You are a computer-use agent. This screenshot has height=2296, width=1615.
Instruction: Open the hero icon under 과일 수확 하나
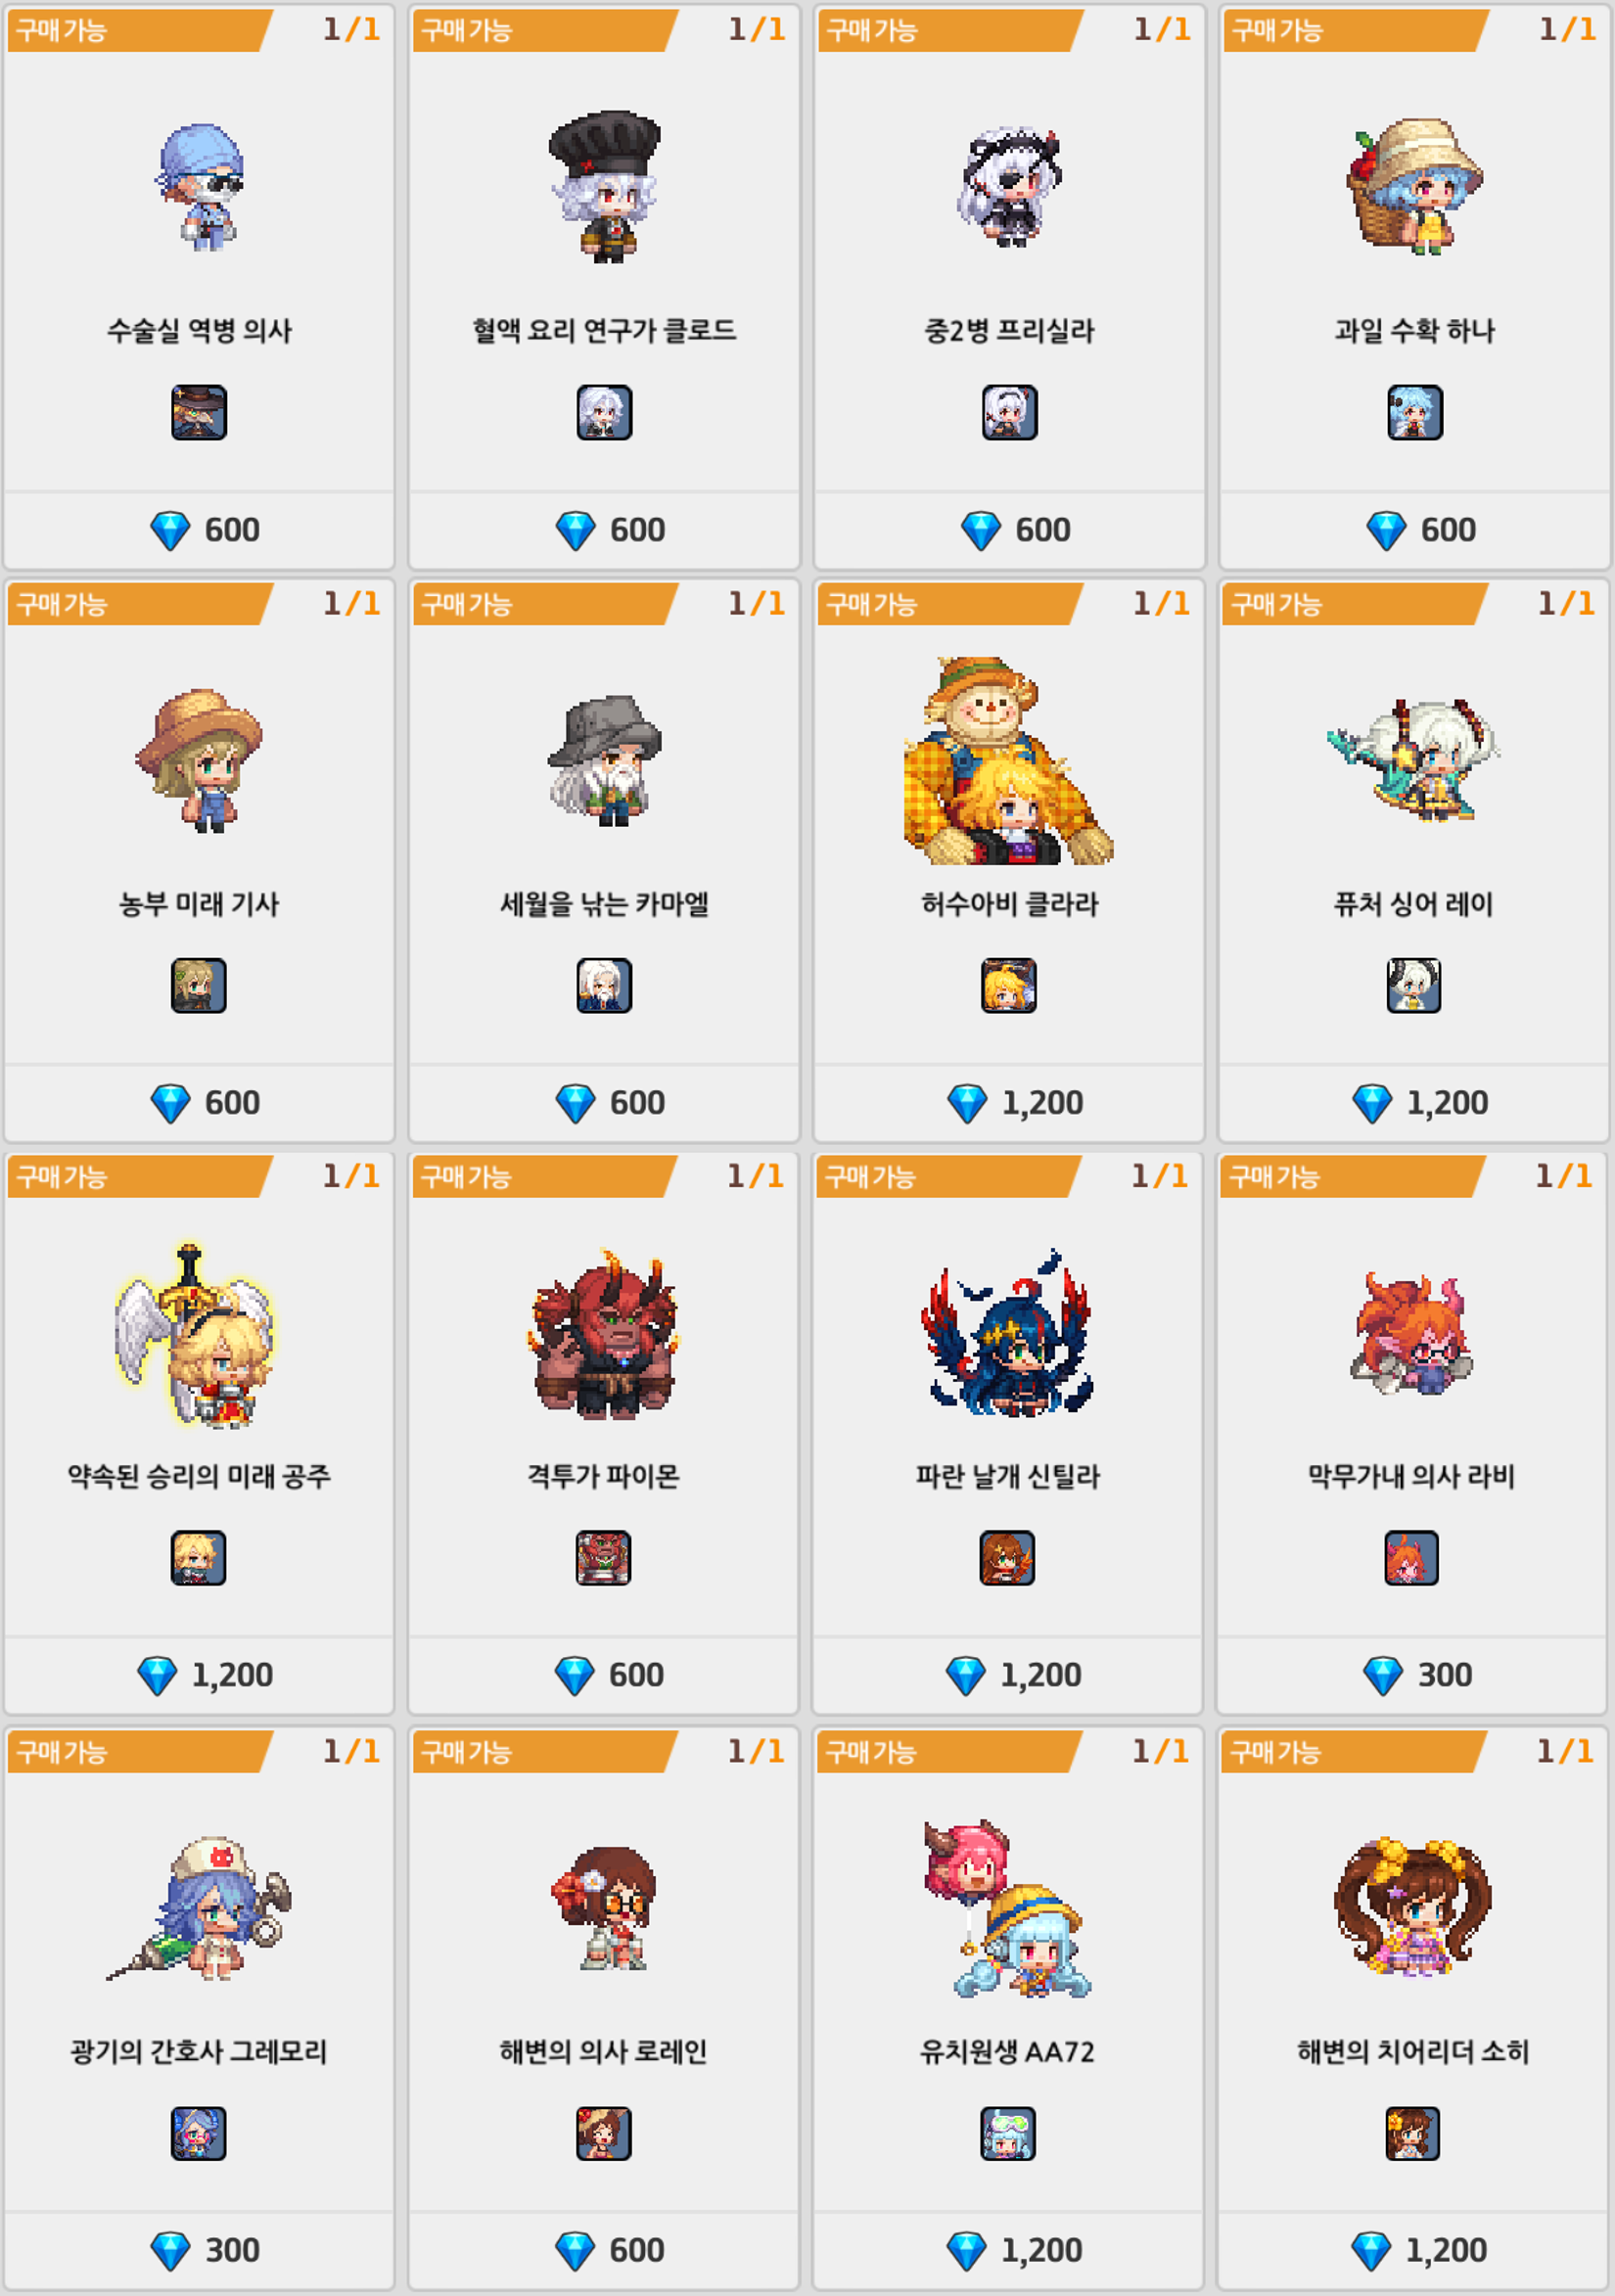coord(1414,412)
